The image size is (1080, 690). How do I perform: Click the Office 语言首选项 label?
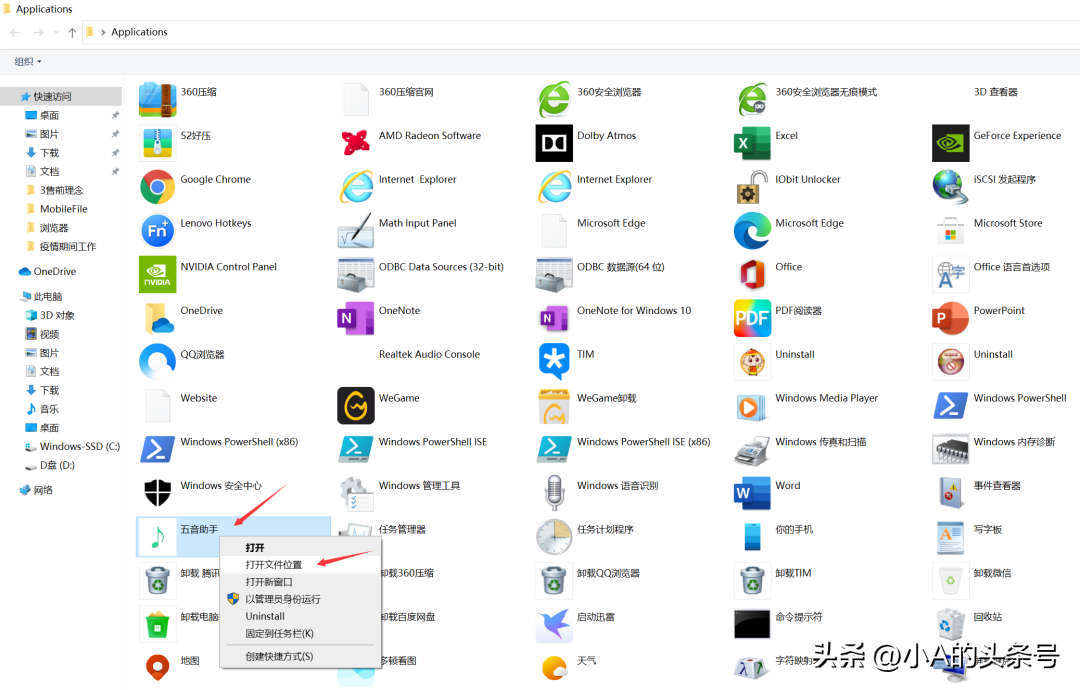pos(1011,266)
